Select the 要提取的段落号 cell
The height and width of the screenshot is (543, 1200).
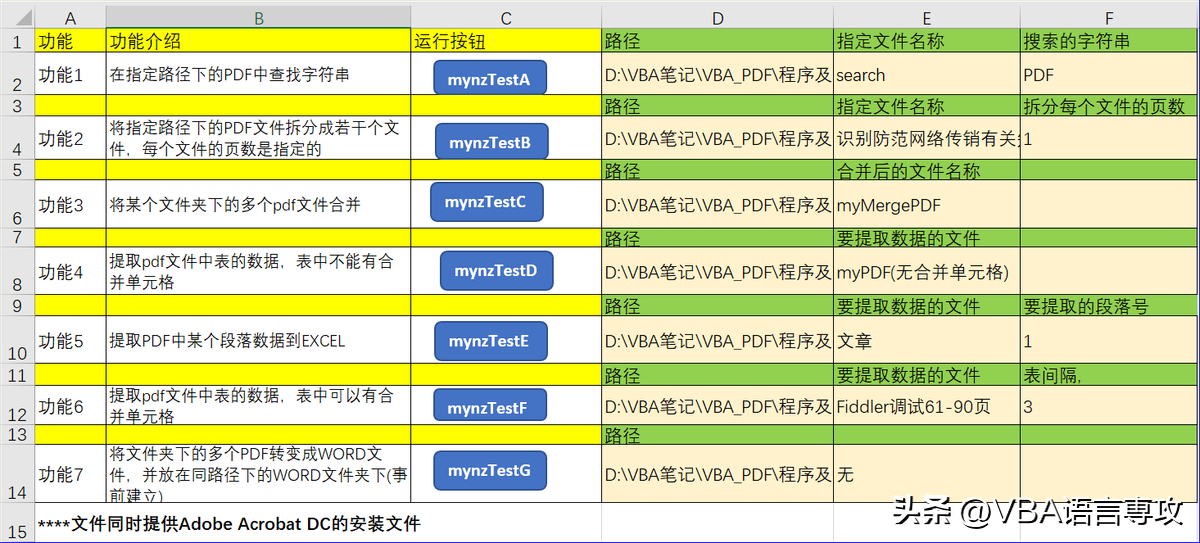1109,305
